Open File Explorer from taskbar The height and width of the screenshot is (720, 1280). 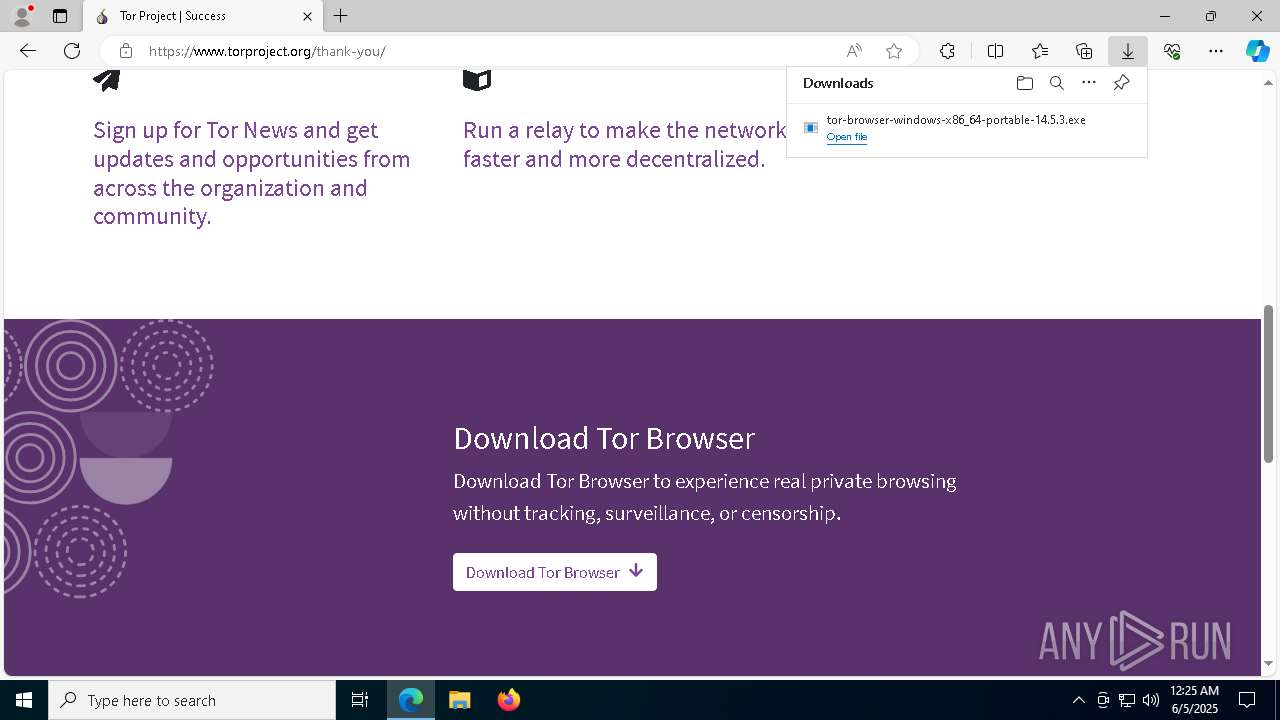[460, 700]
